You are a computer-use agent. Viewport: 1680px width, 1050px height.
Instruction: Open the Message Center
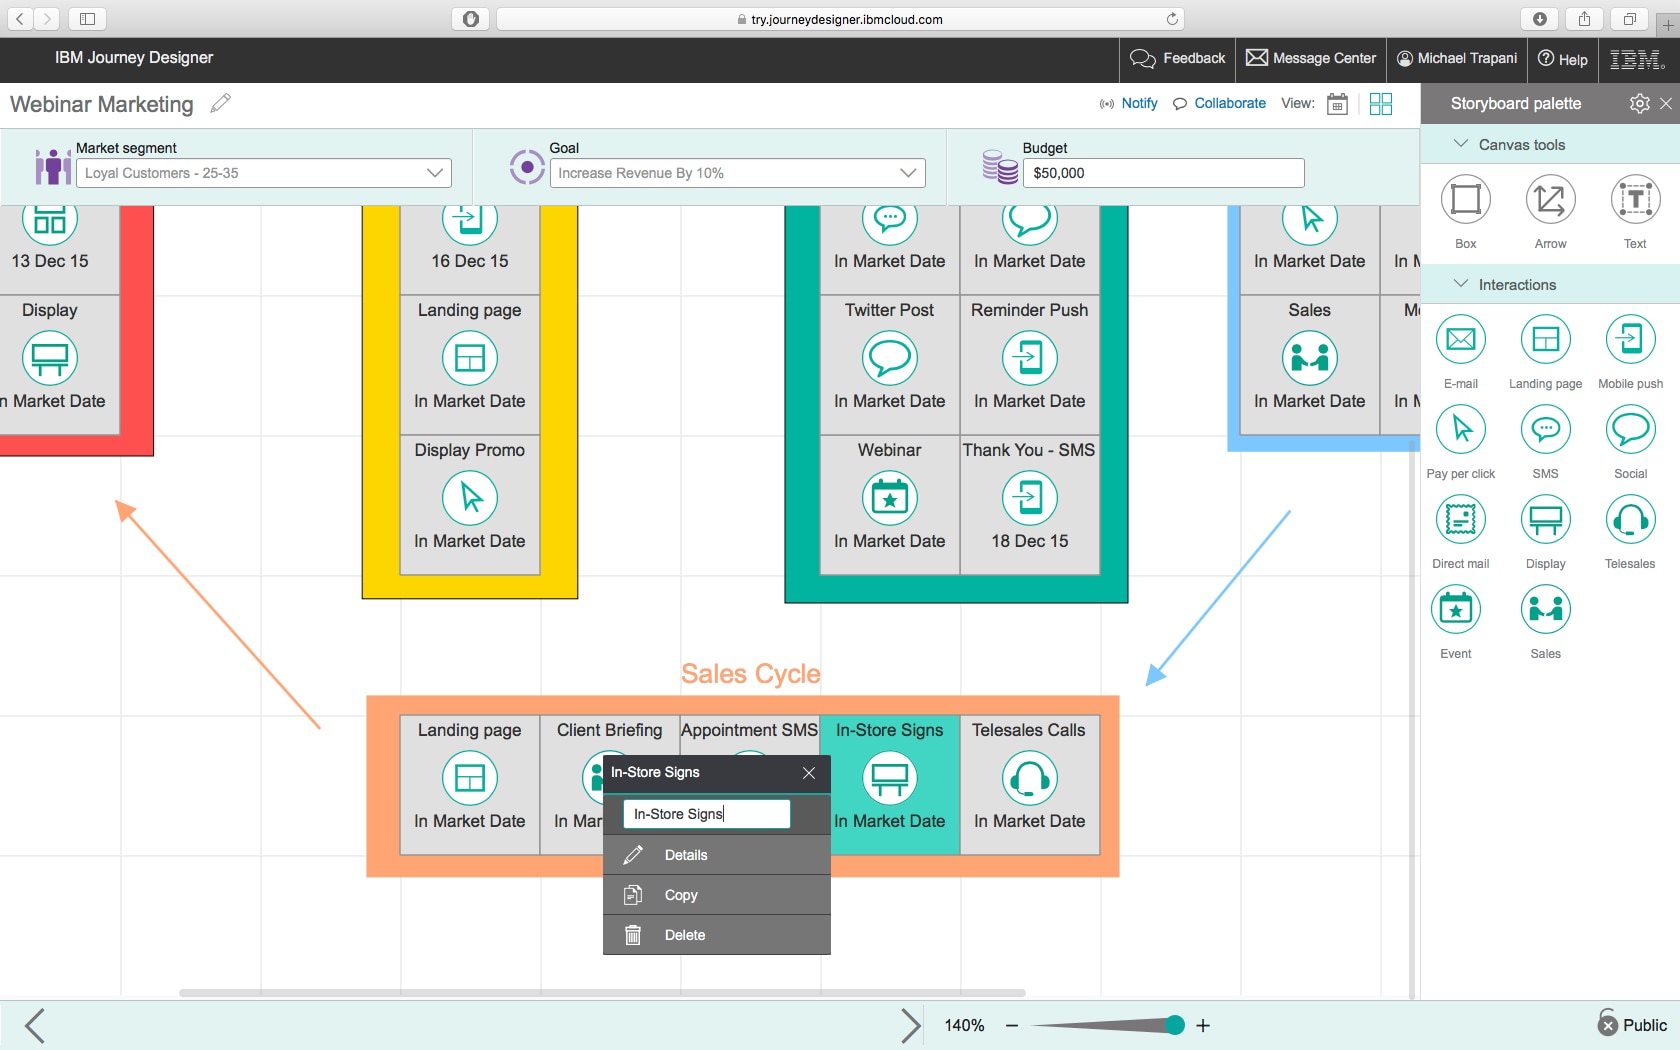[1311, 58]
